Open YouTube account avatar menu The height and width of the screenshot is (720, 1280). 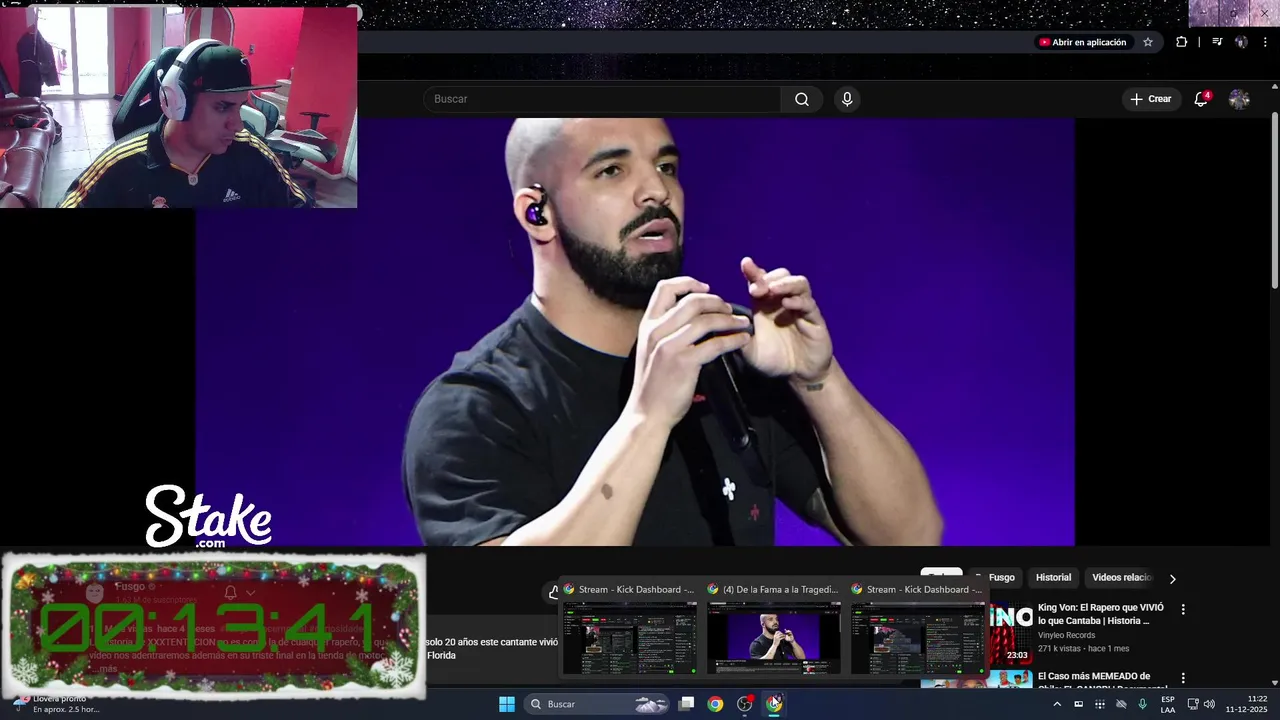[1239, 99]
